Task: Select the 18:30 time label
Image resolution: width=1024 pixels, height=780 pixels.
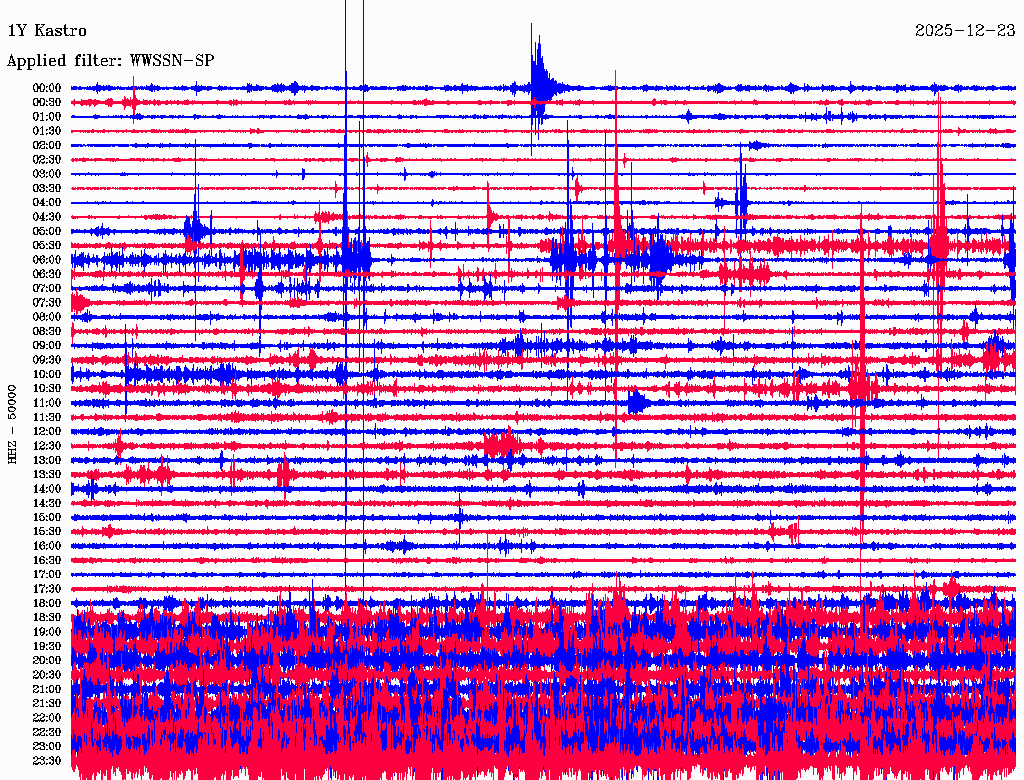Action: pyautogui.click(x=47, y=617)
